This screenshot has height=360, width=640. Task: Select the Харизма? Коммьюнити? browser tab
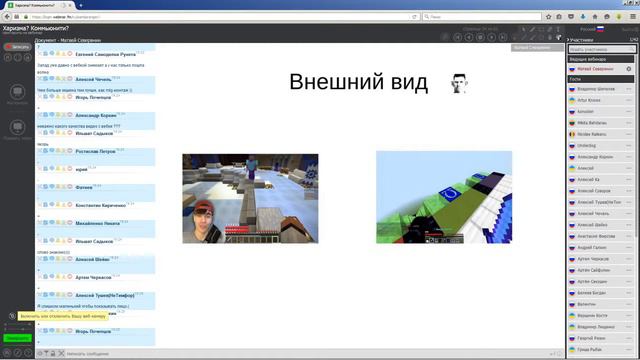[x=40, y=5]
